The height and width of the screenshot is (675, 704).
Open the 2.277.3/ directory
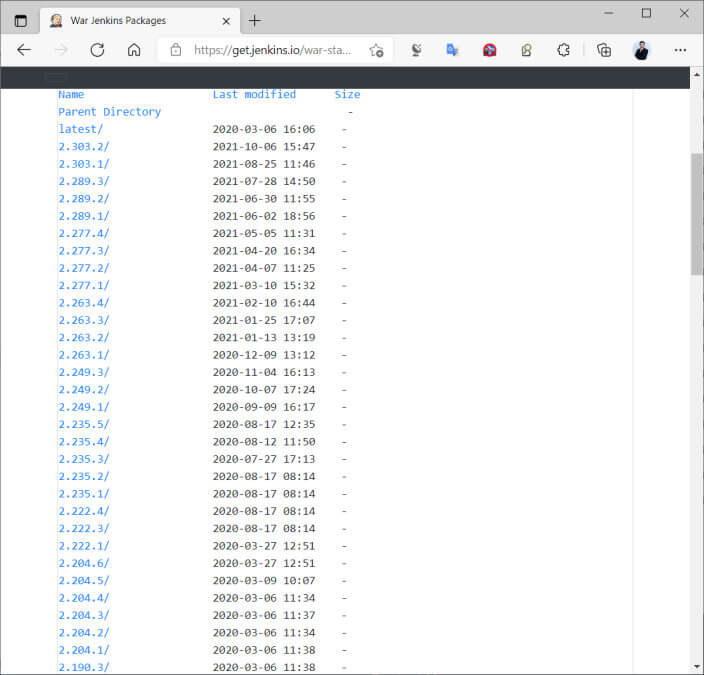pyautogui.click(x=84, y=251)
